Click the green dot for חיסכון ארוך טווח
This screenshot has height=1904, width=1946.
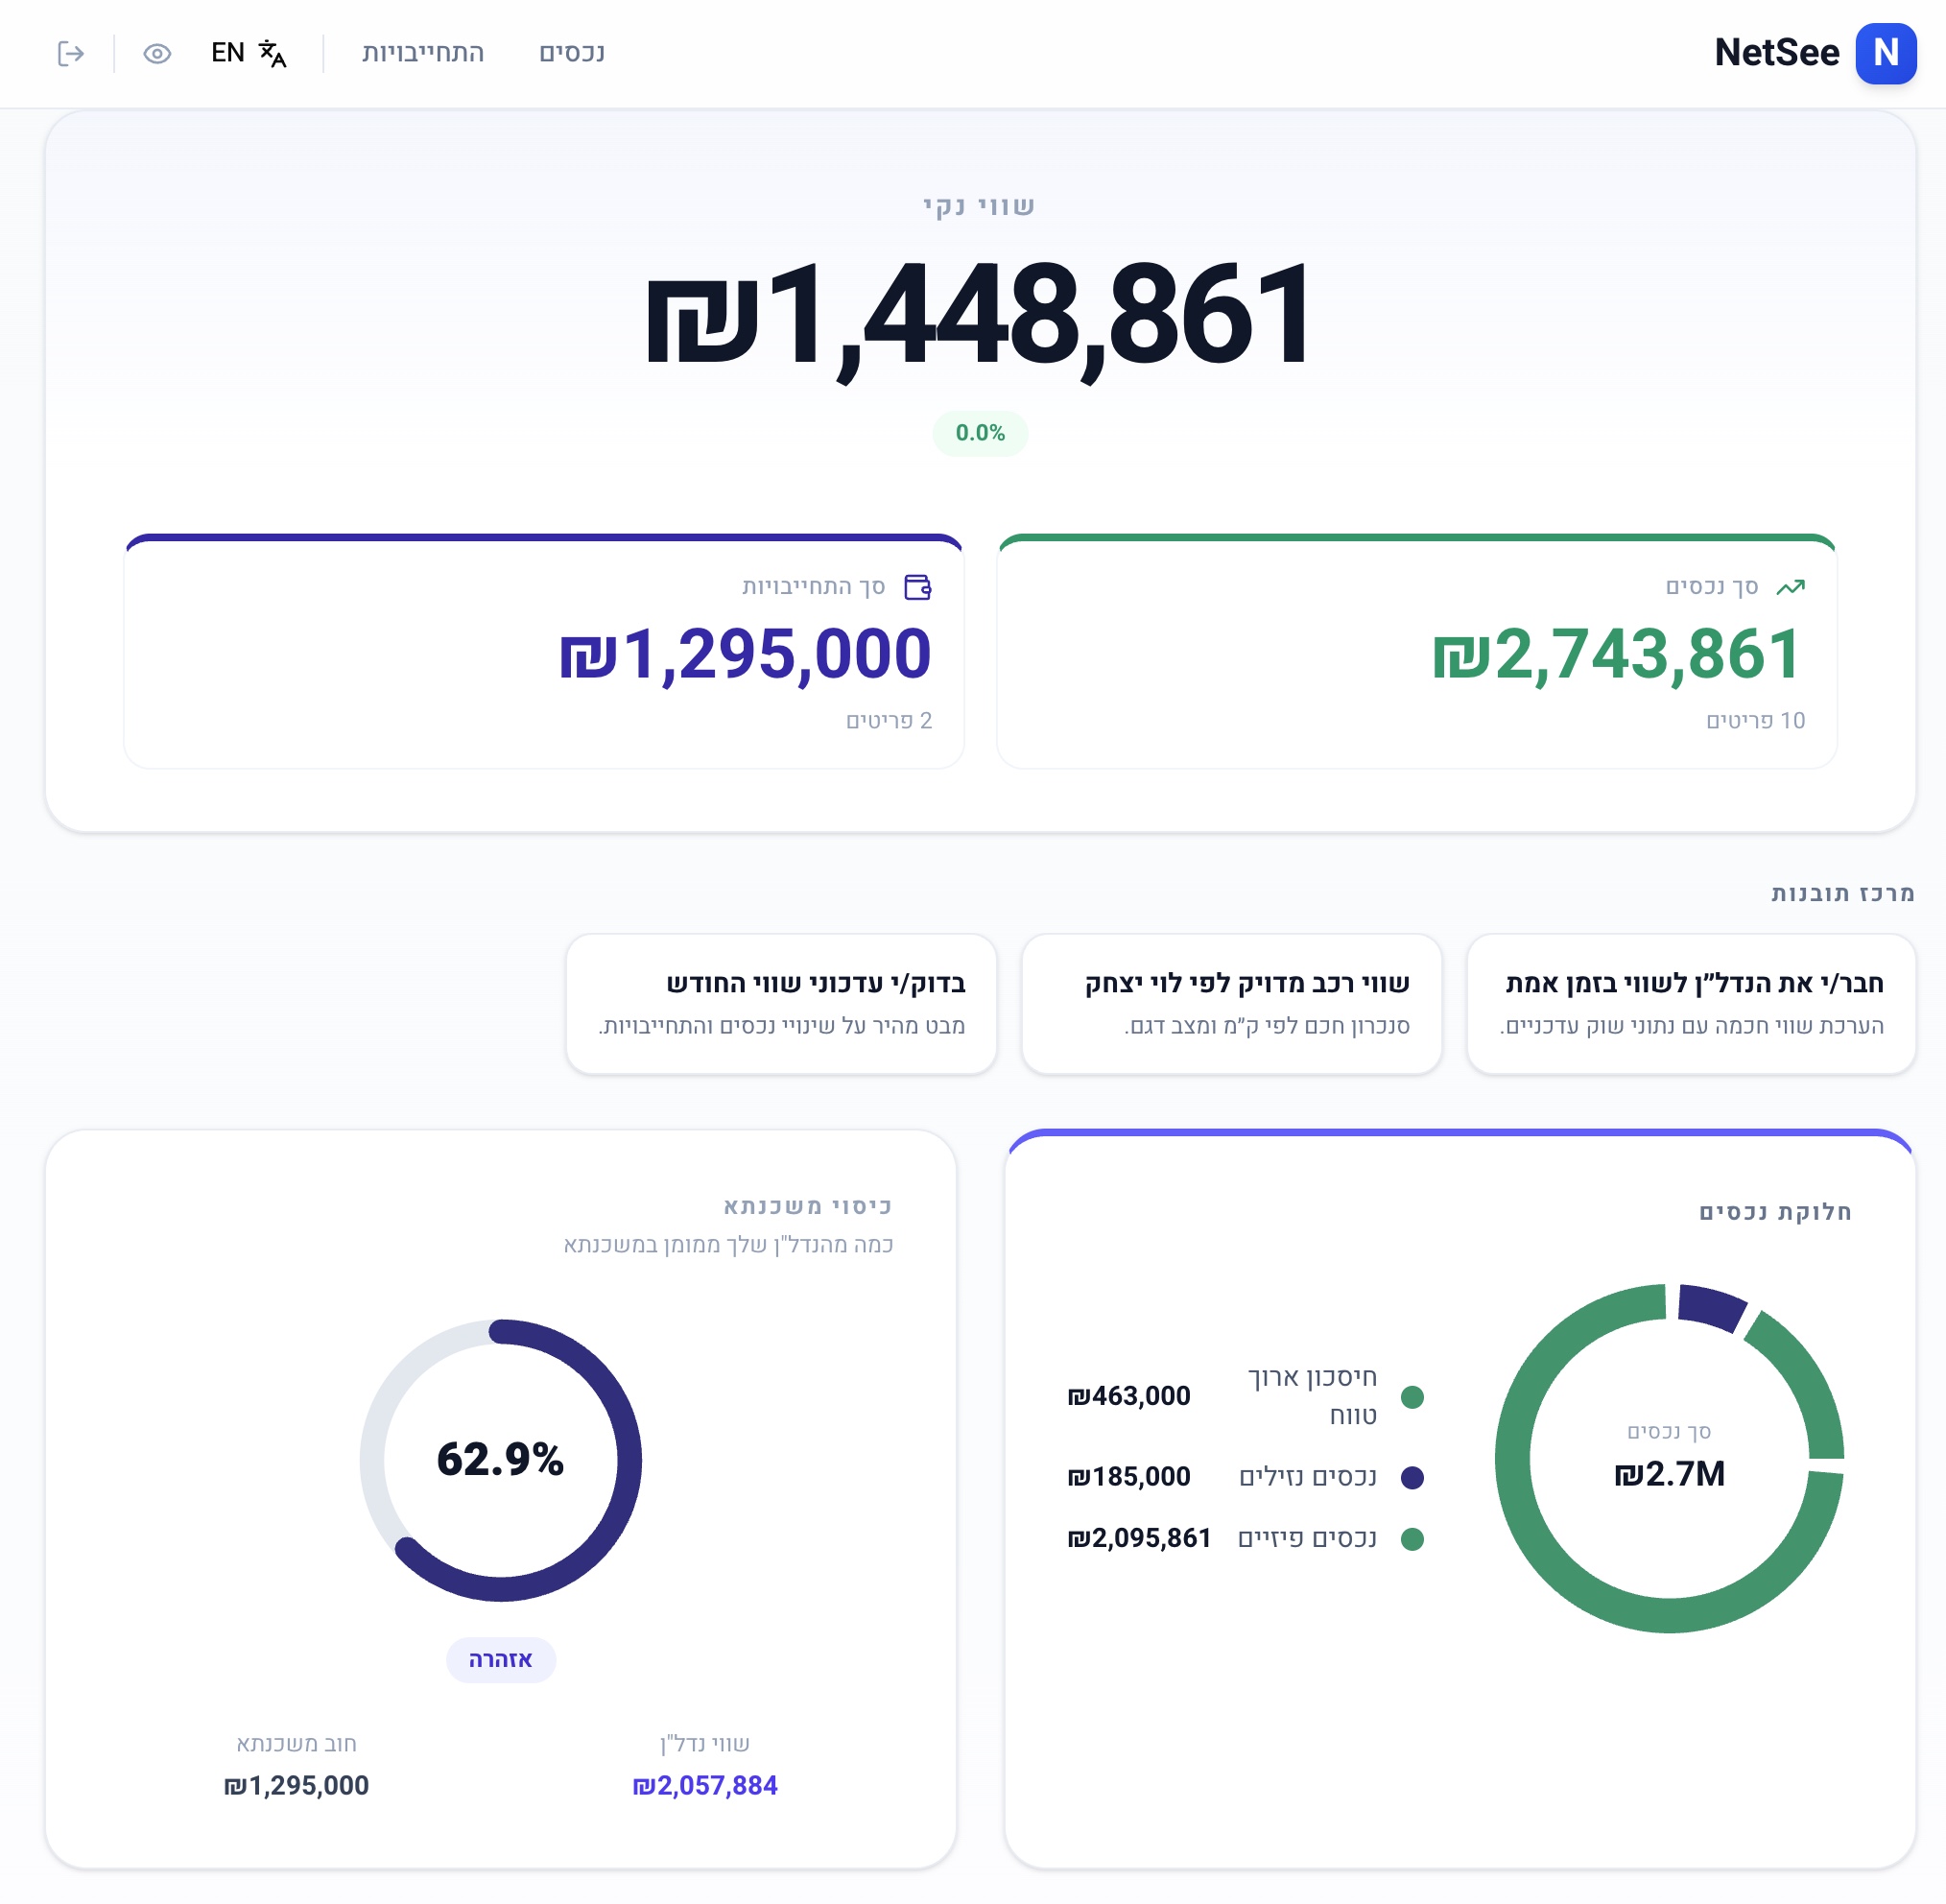[x=1412, y=1397]
